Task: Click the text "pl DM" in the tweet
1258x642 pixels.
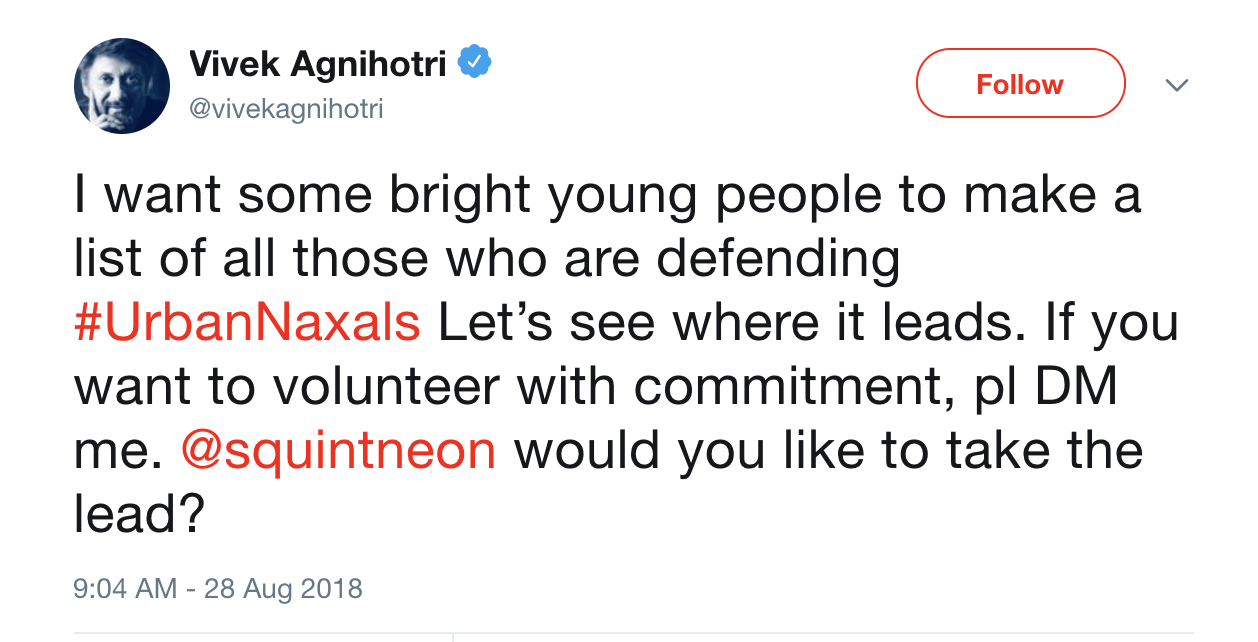Action: (x=1044, y=387)
